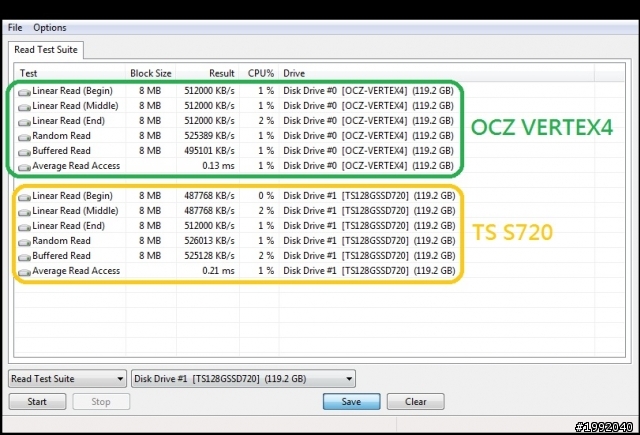
Task: Save the benchmark results
Action: point(351,402)
